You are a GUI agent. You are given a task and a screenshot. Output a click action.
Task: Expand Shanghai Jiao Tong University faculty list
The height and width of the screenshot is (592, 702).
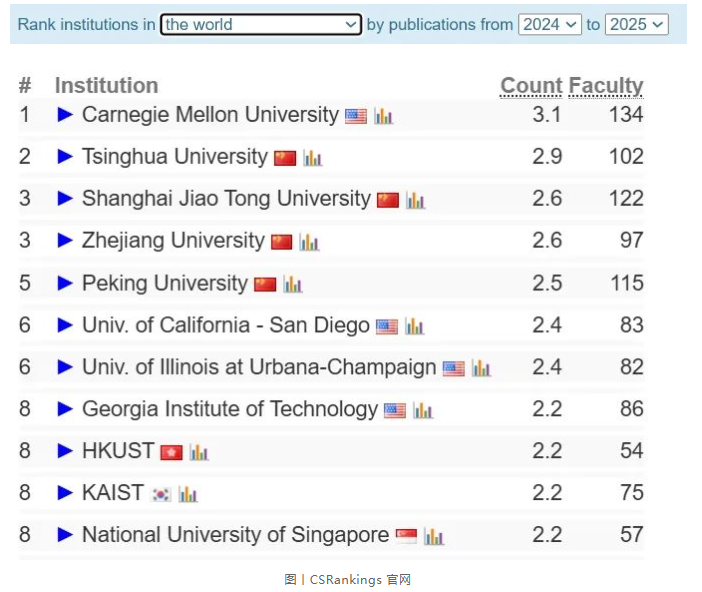tap(65, 198)
